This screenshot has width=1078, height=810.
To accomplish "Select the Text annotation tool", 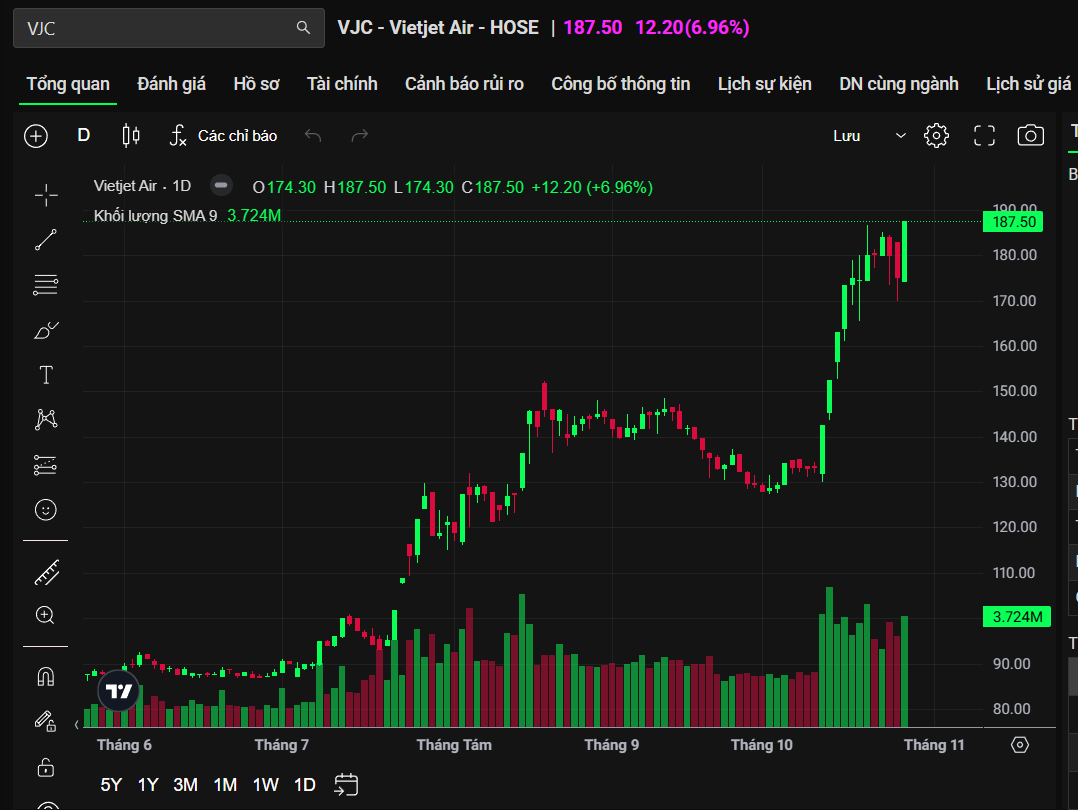I will coord(46,375).
